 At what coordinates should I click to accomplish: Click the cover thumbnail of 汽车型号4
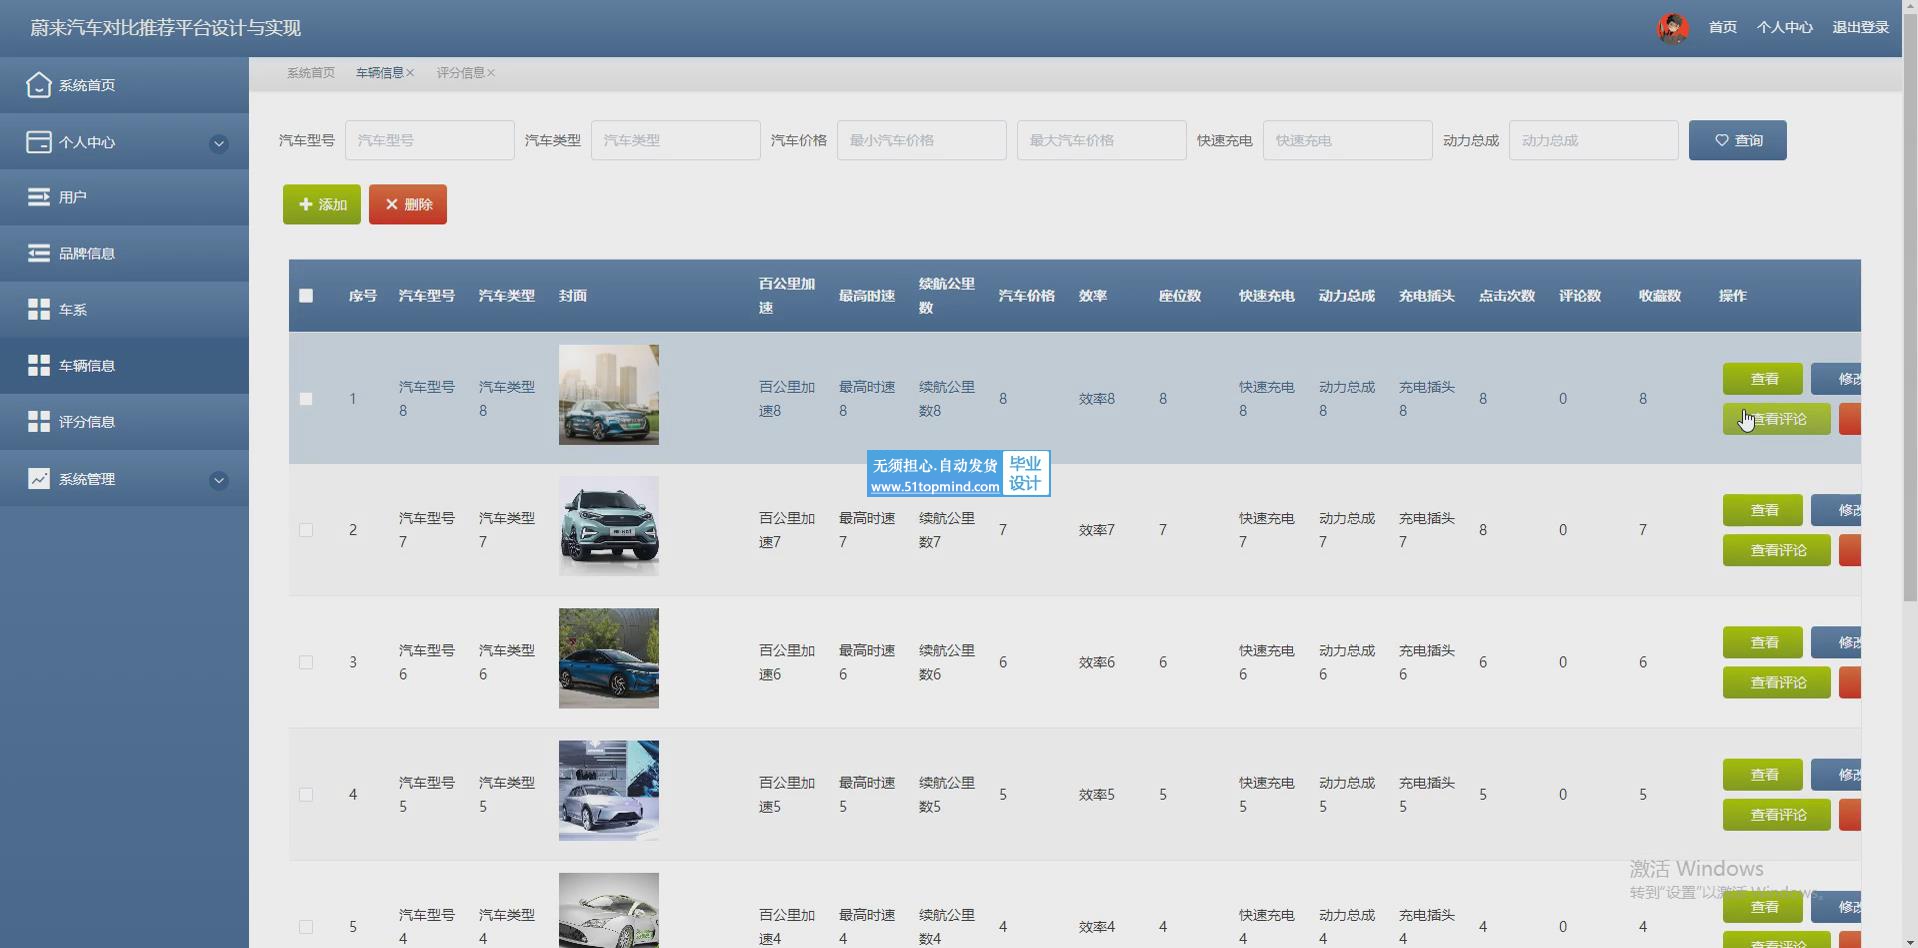pos(609,910)
